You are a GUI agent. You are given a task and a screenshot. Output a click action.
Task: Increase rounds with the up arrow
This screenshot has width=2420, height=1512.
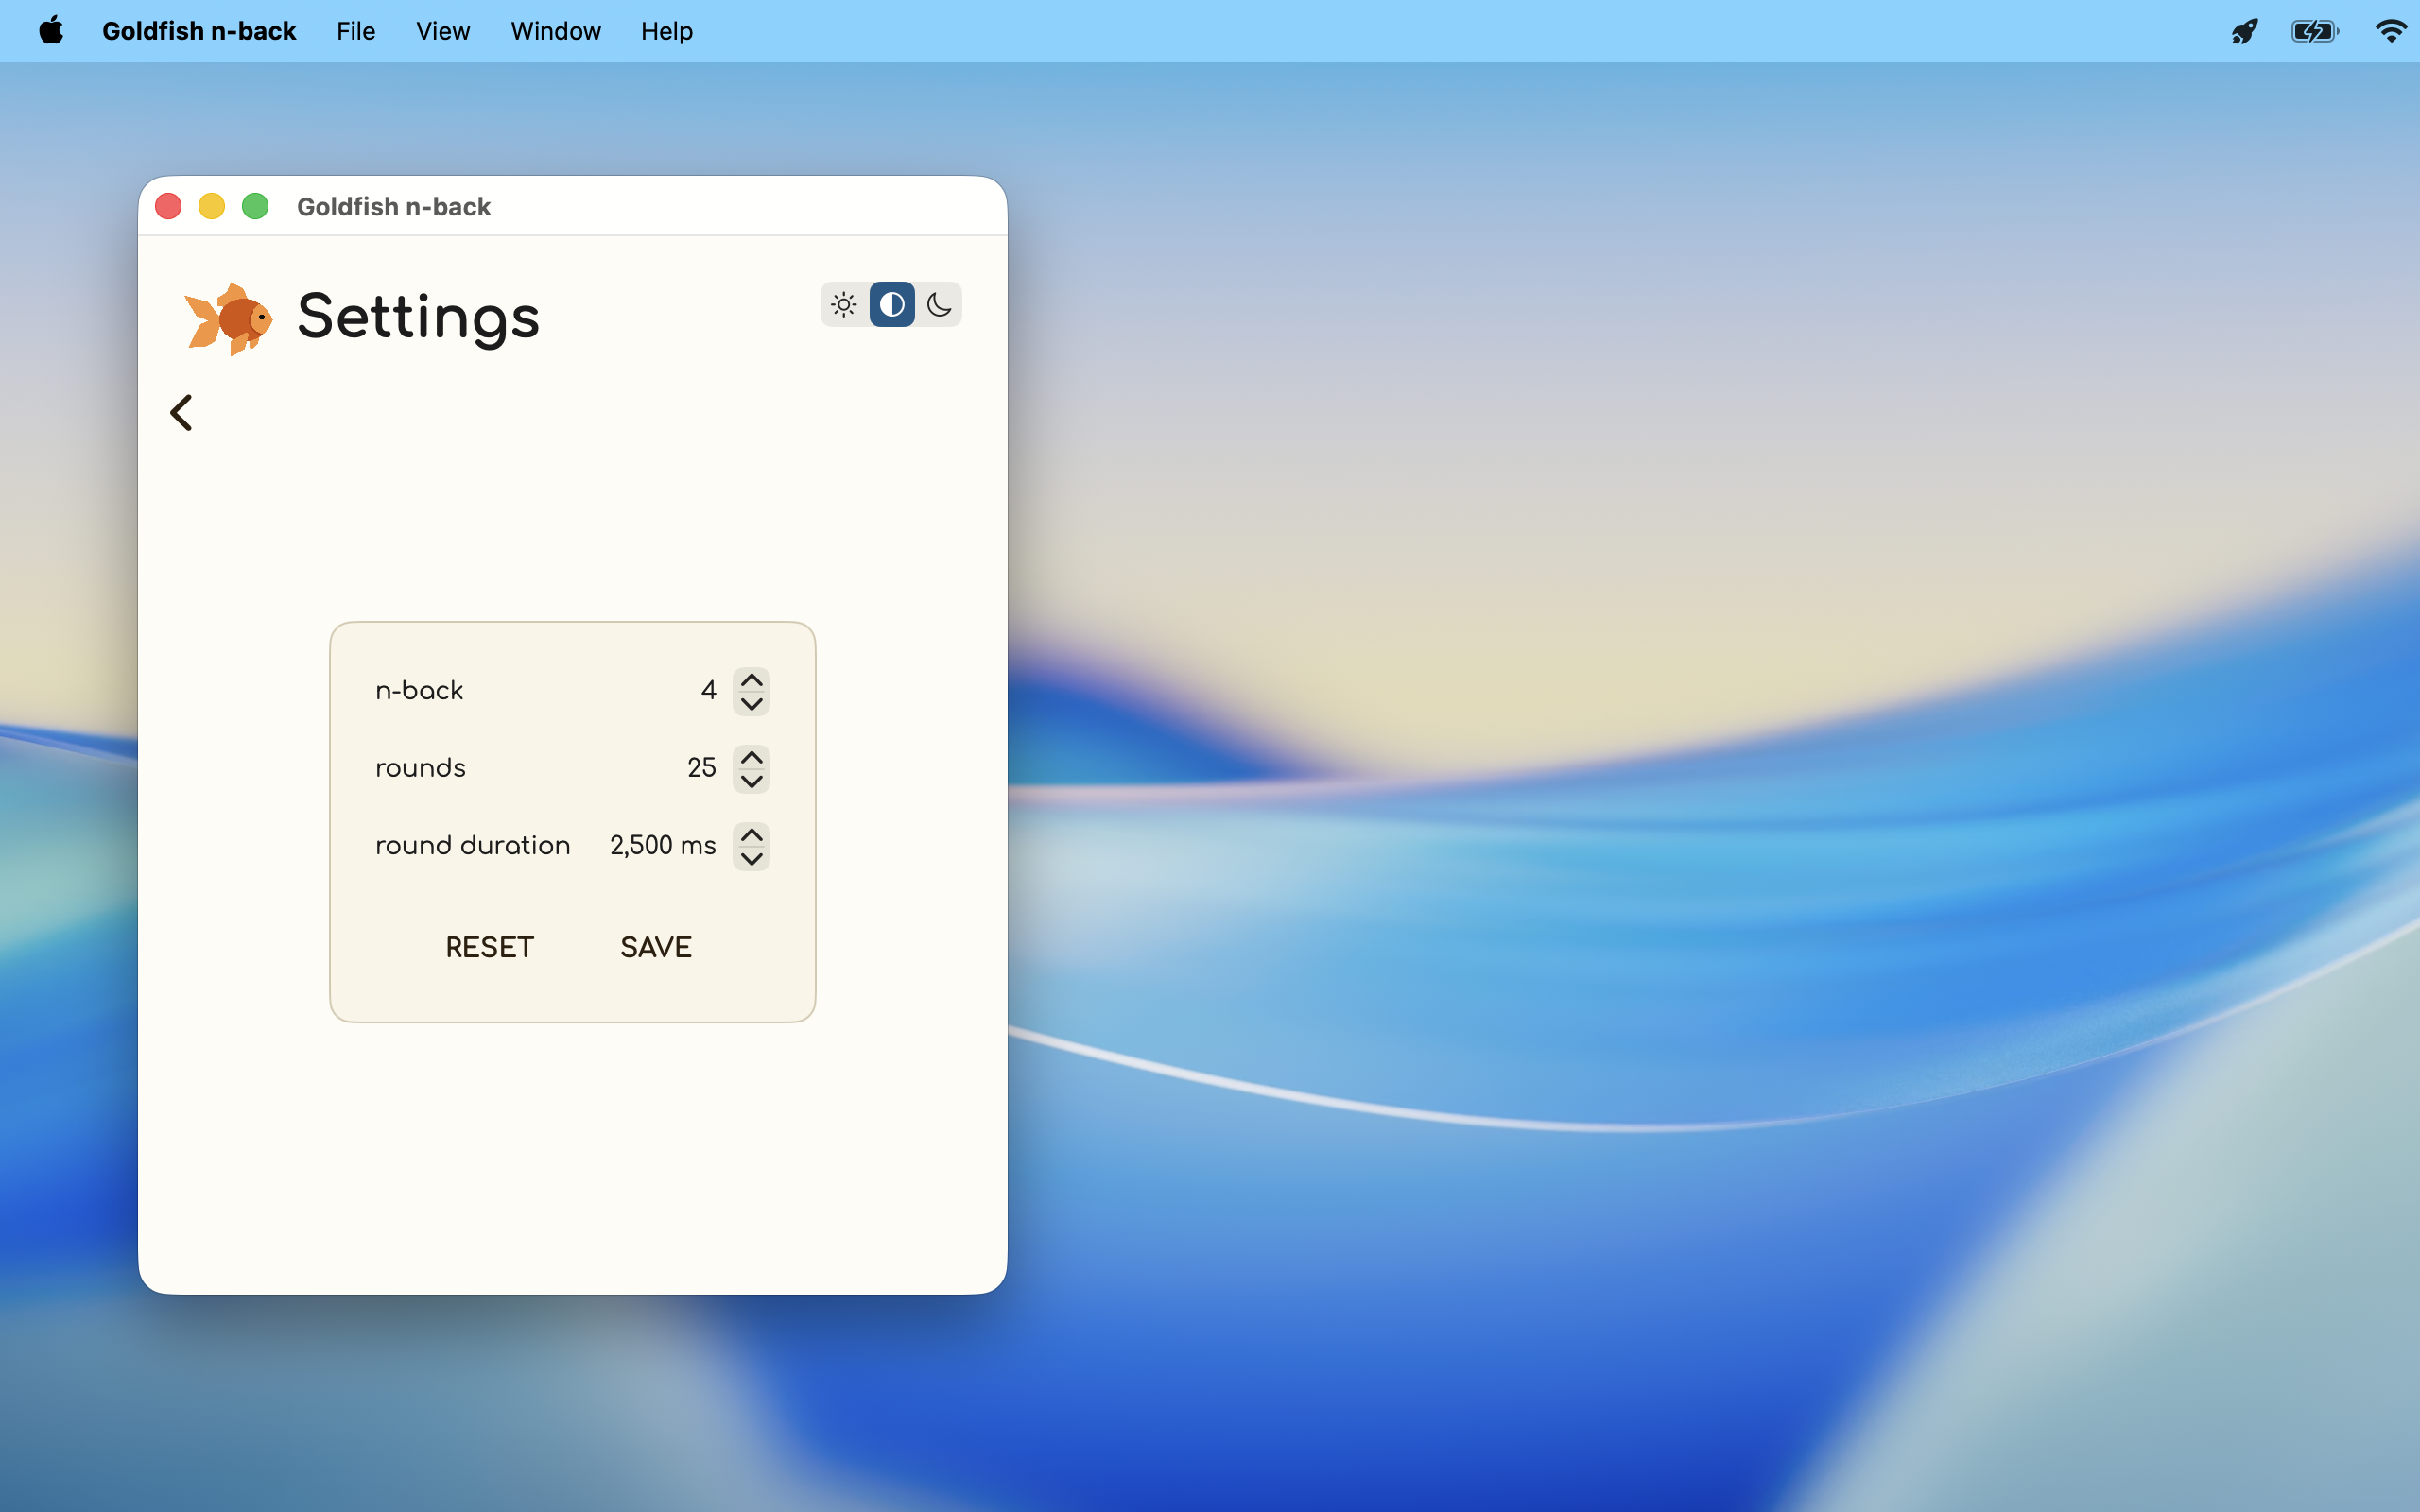pos(751,757)
